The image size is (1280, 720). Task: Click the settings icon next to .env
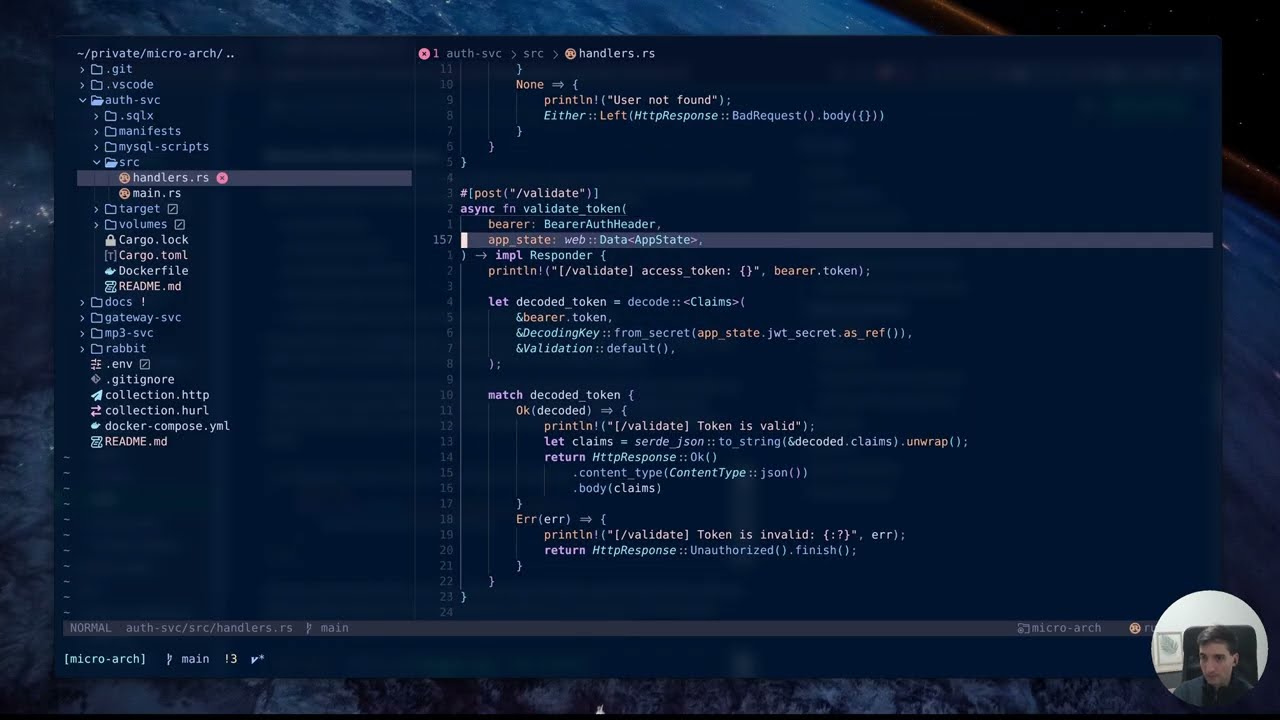97,364
